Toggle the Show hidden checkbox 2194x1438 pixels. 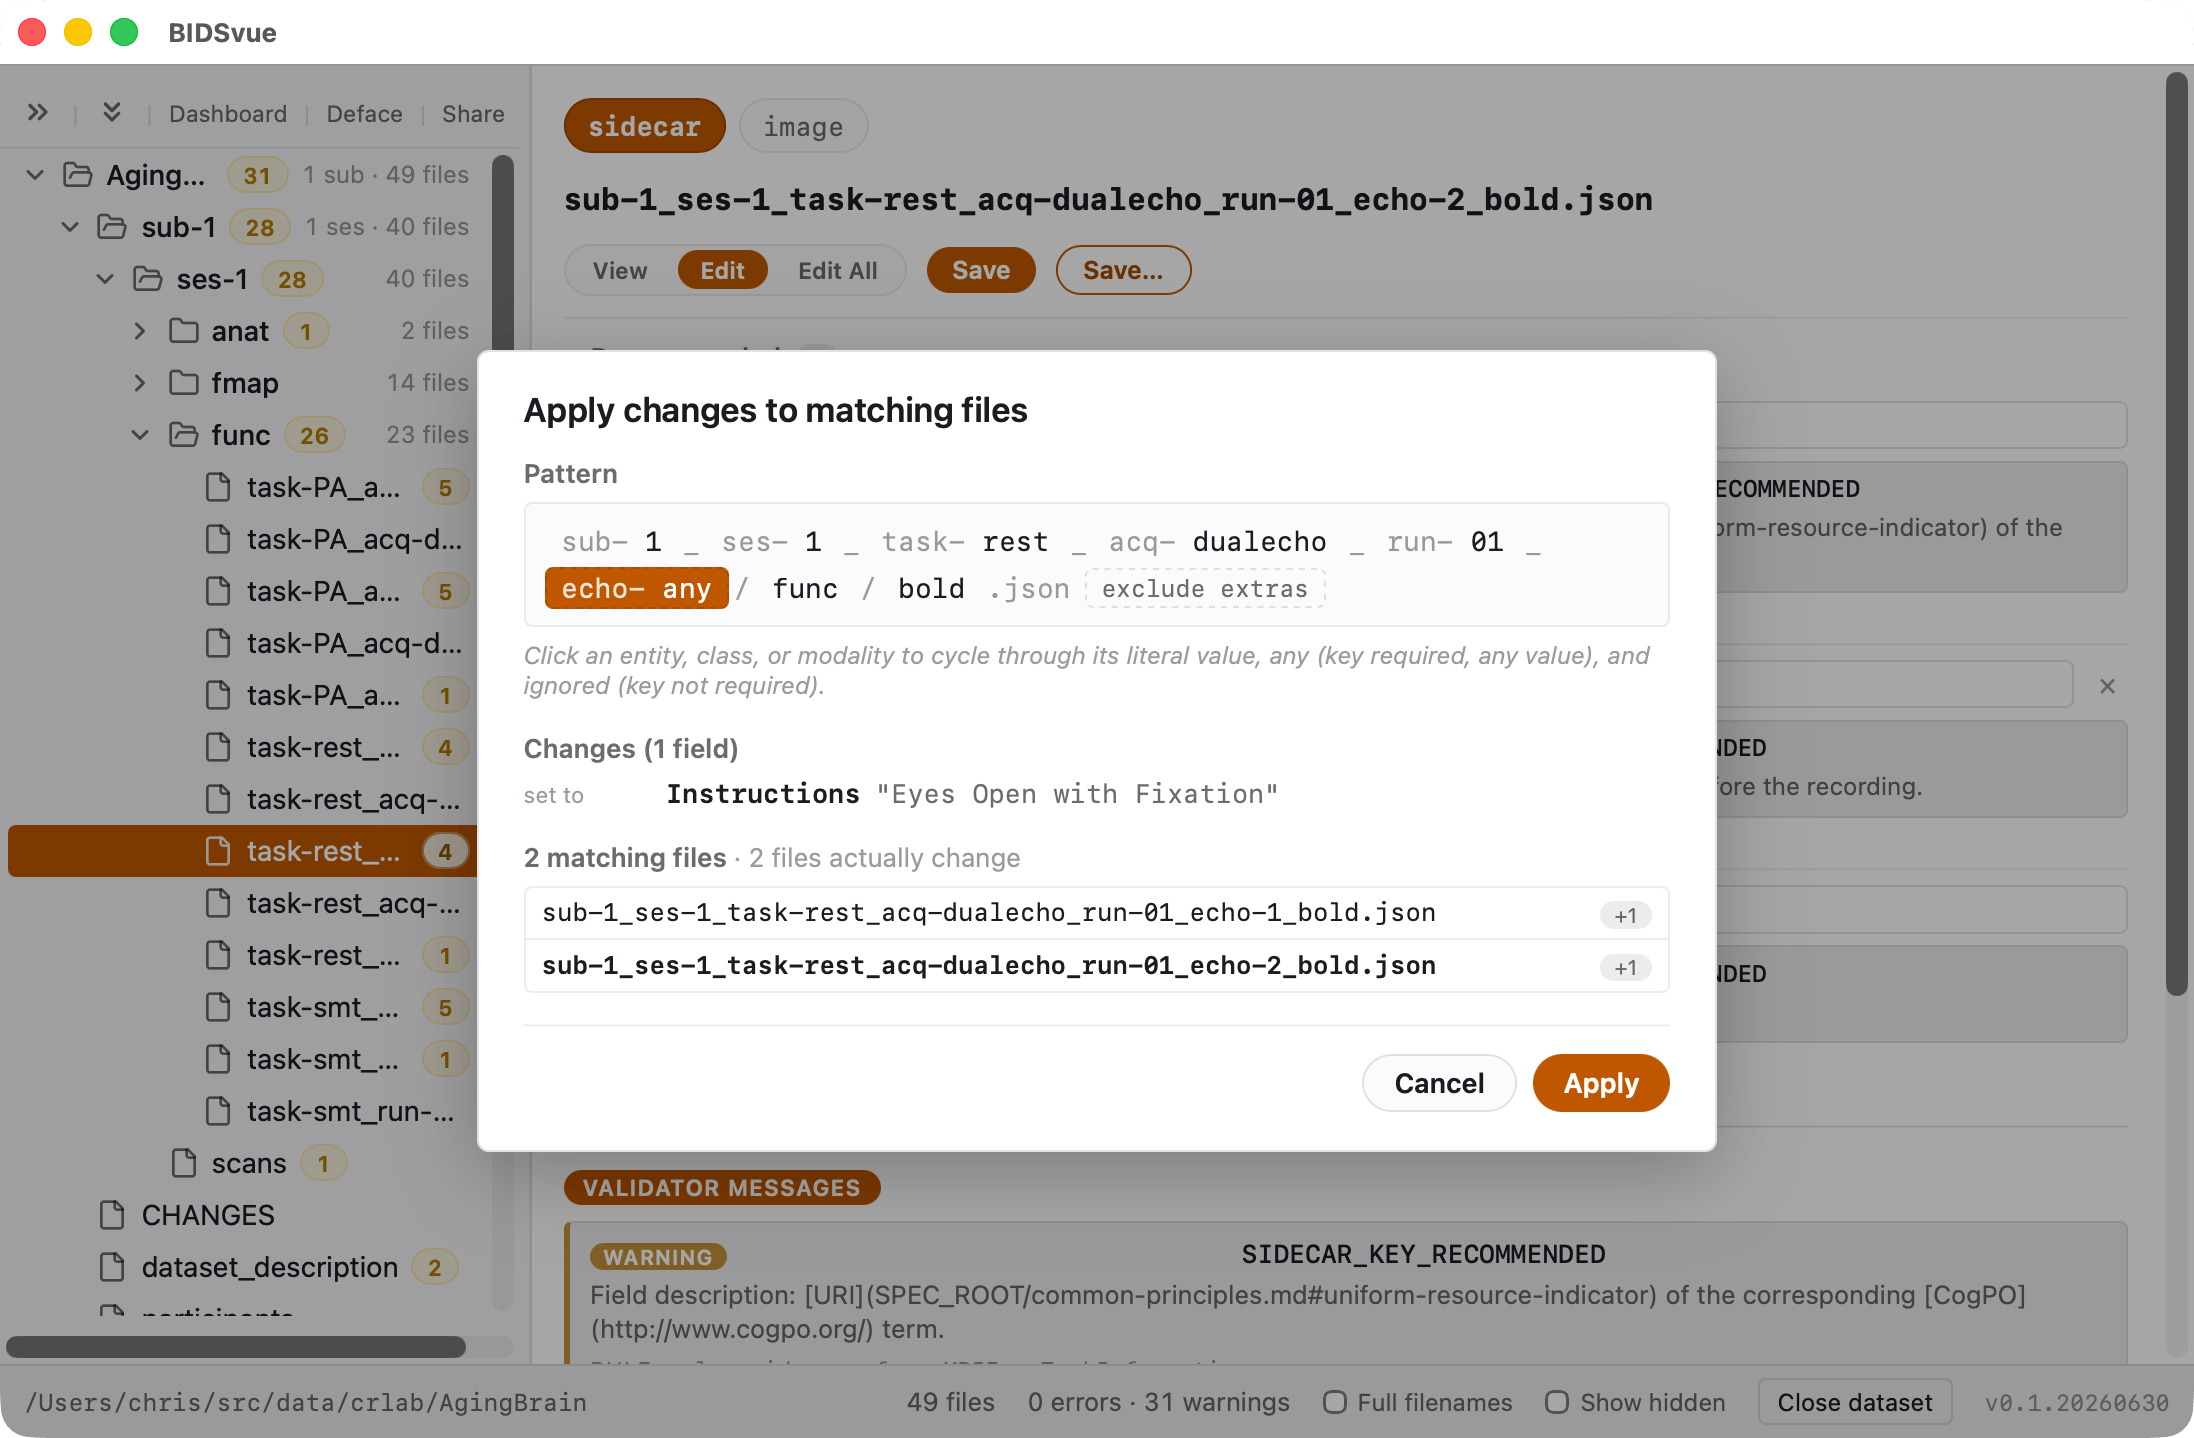click(x=1557, y=1402)
